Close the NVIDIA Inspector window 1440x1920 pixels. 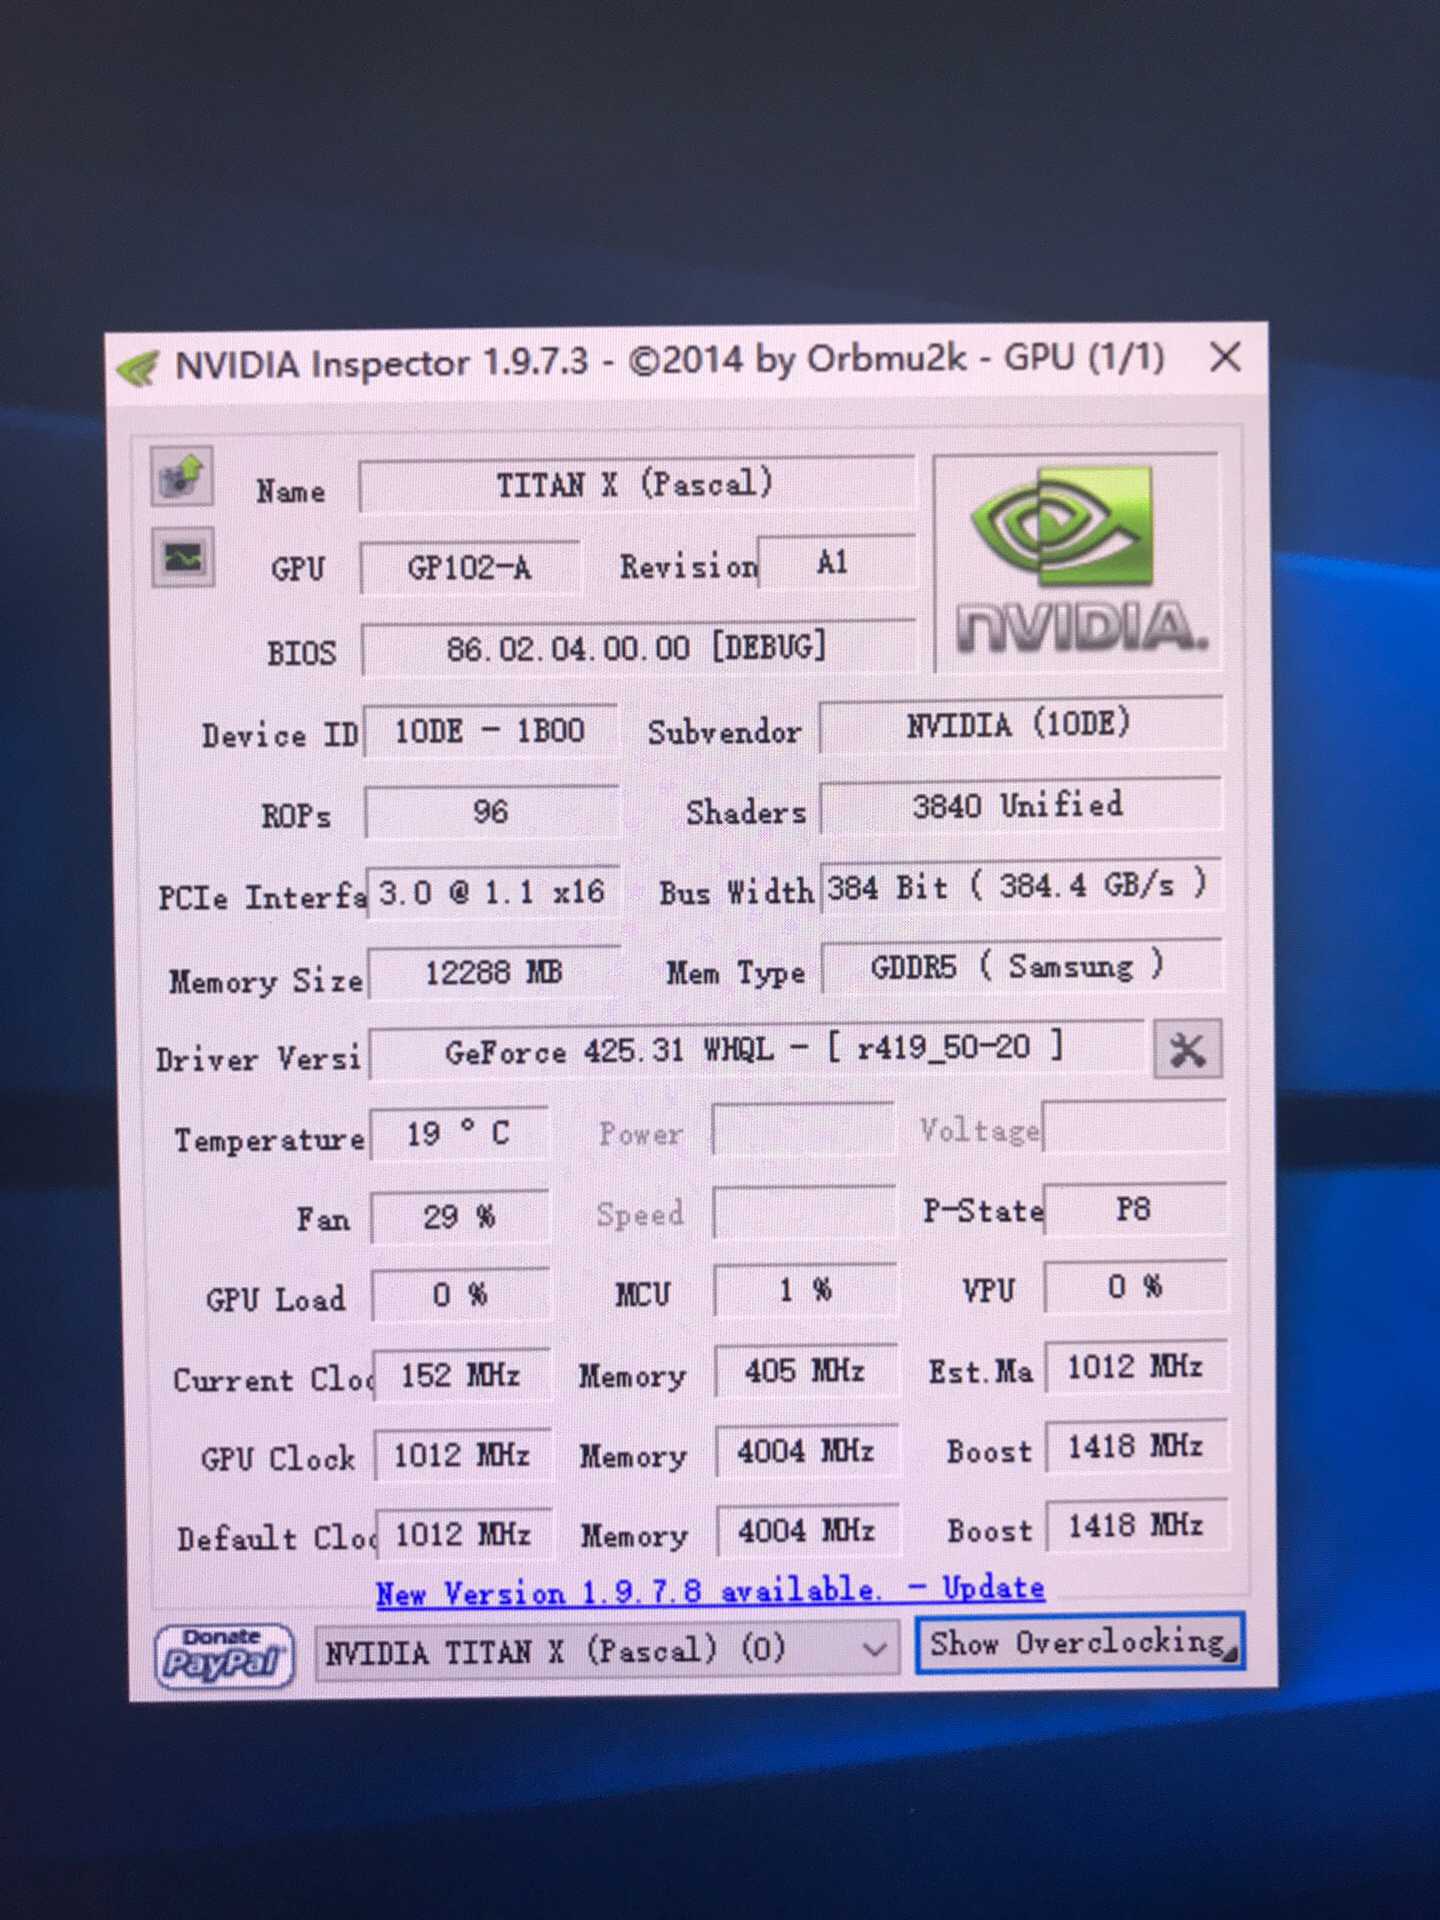(x=1225, y=357)
